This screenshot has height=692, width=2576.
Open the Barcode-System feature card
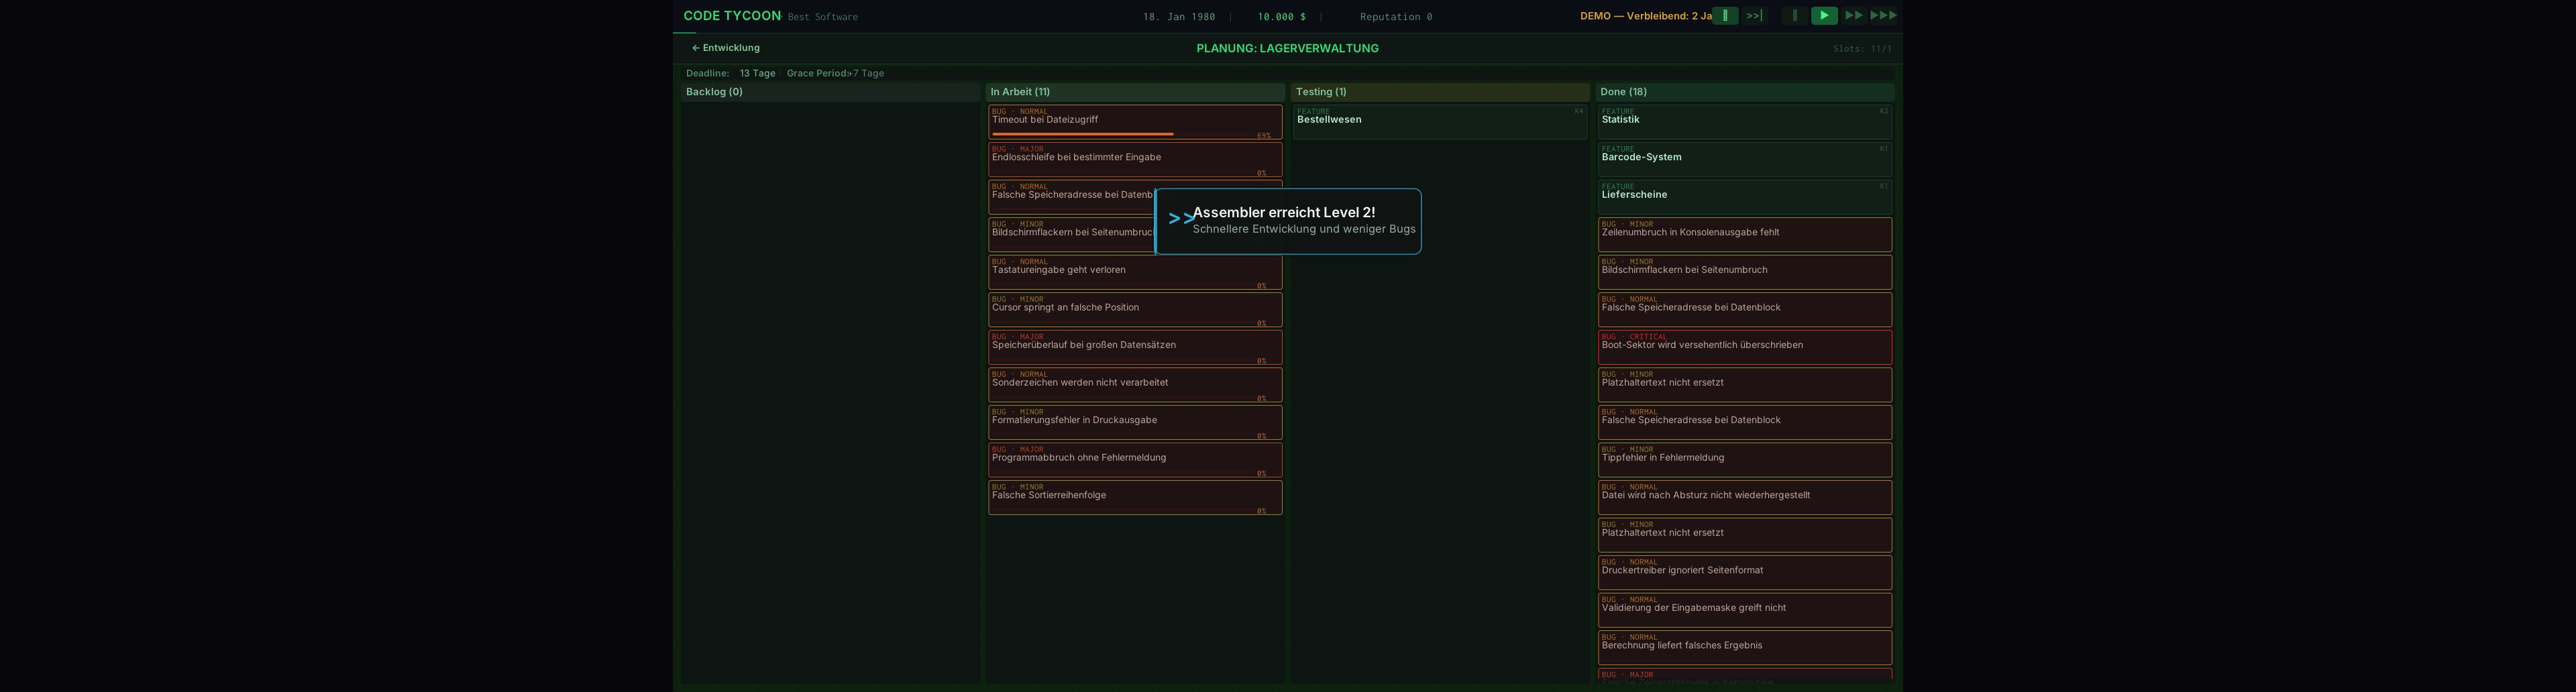coord(1744,159)
